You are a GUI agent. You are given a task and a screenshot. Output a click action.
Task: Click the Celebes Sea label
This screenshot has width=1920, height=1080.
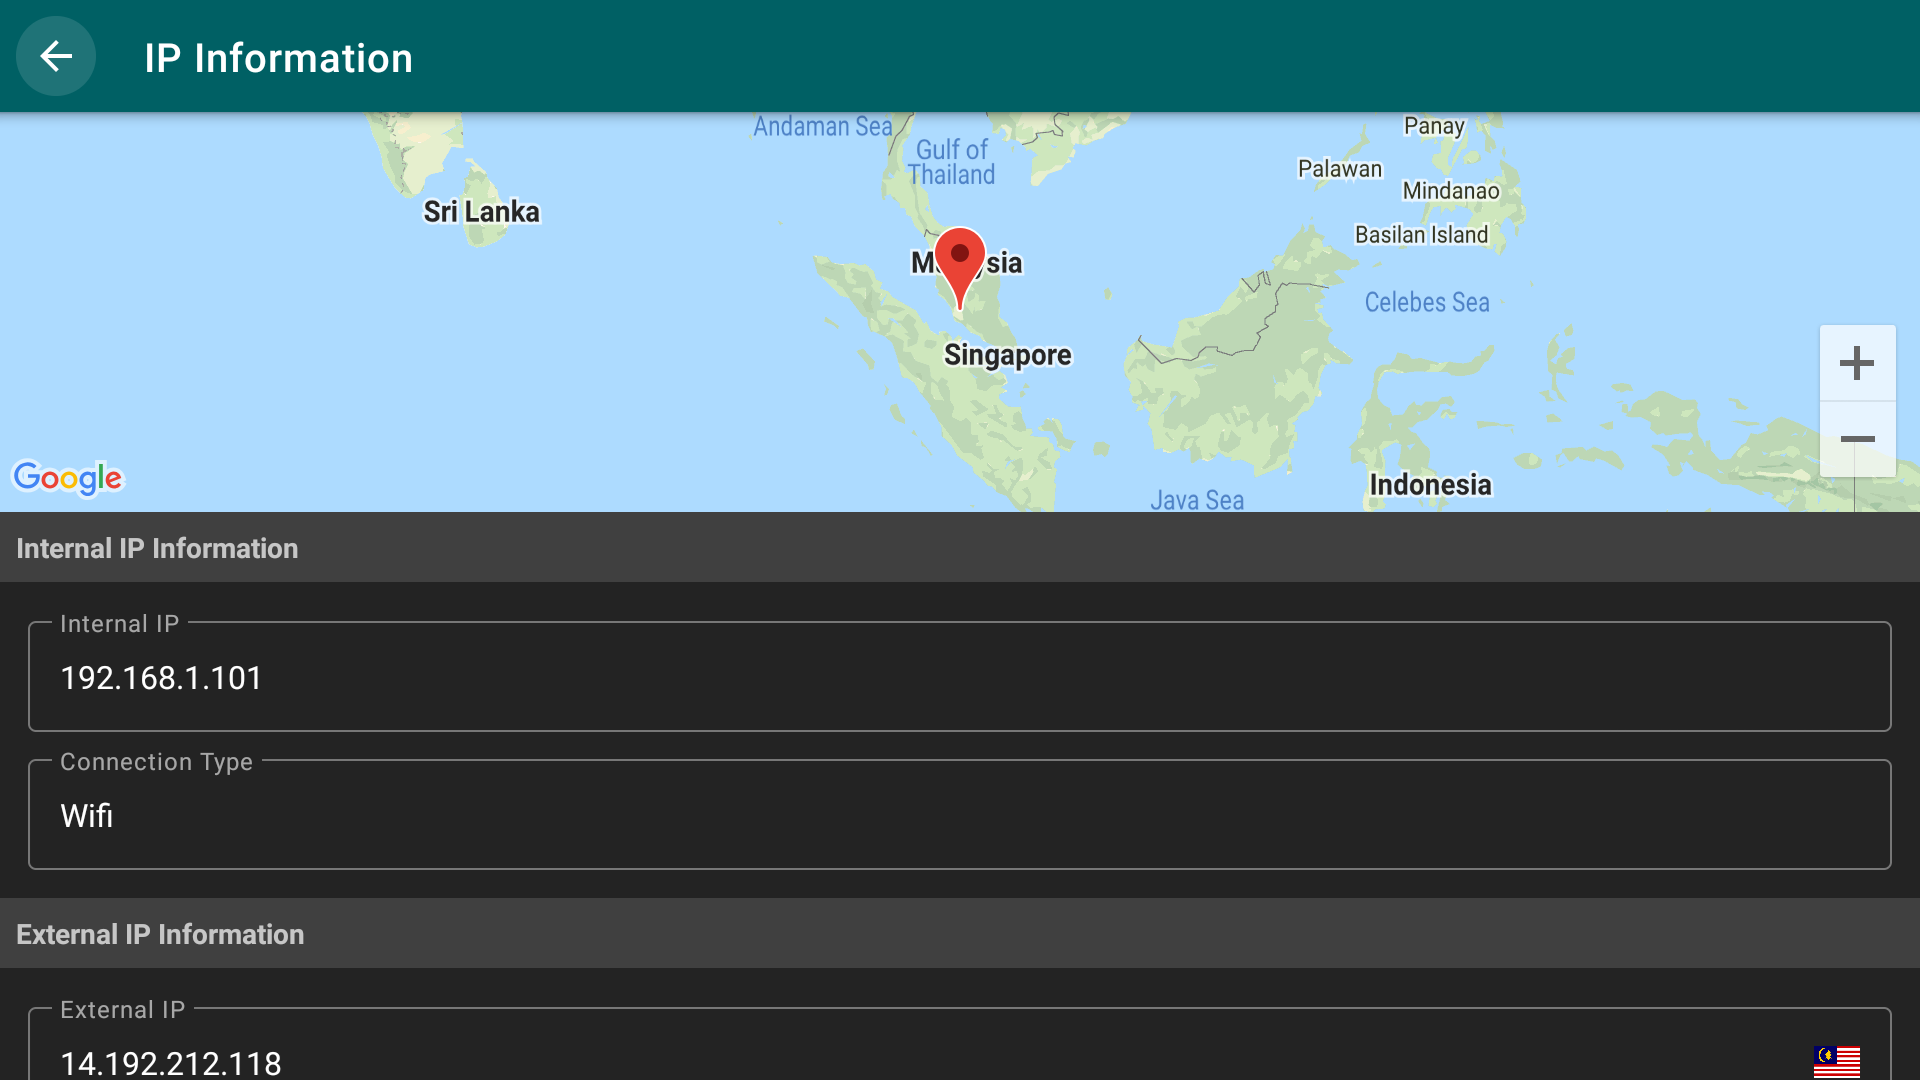click(1426, 302)
